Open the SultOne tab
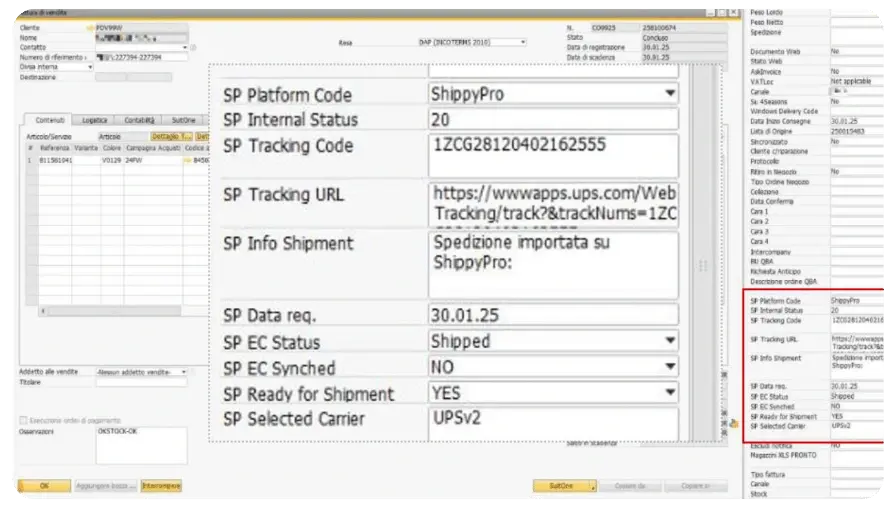This screenshot has width=894, height=510. coord(183,120)
